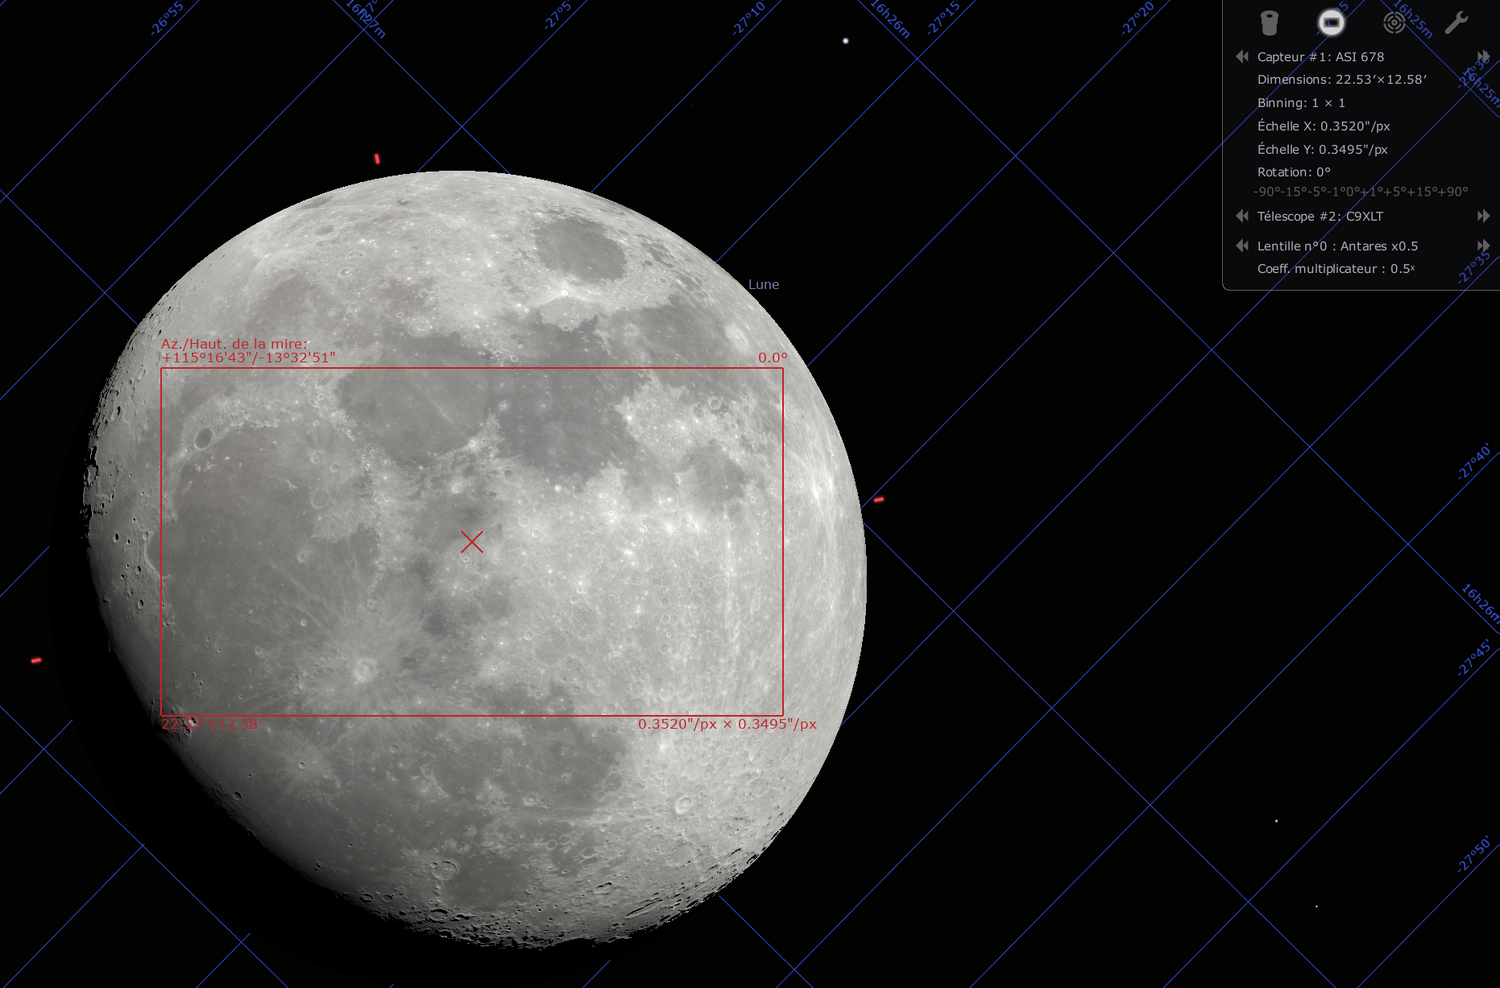
Task: Select the previous sensor before ASI 678
Action: [1242, 57]
